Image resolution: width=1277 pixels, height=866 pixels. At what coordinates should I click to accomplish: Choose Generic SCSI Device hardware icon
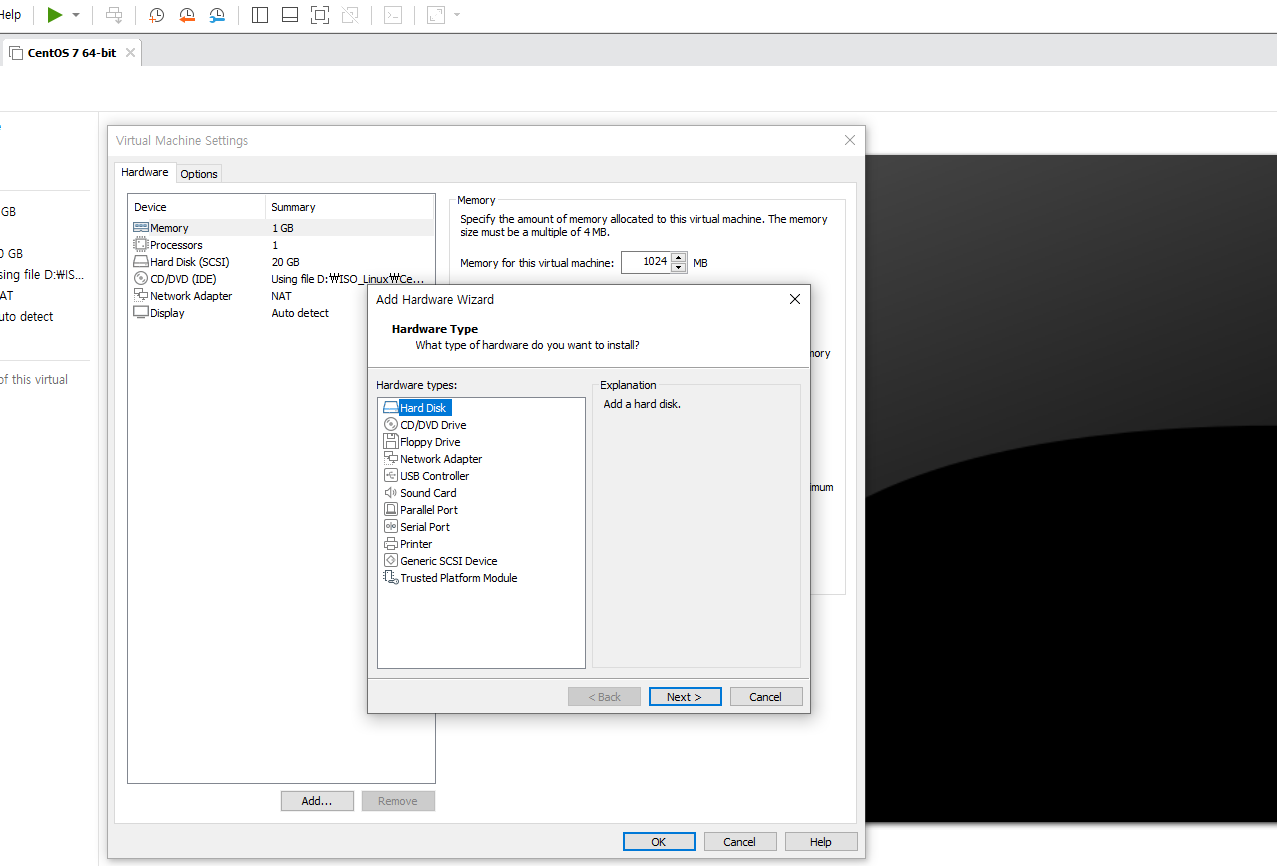tap(391, 561)
